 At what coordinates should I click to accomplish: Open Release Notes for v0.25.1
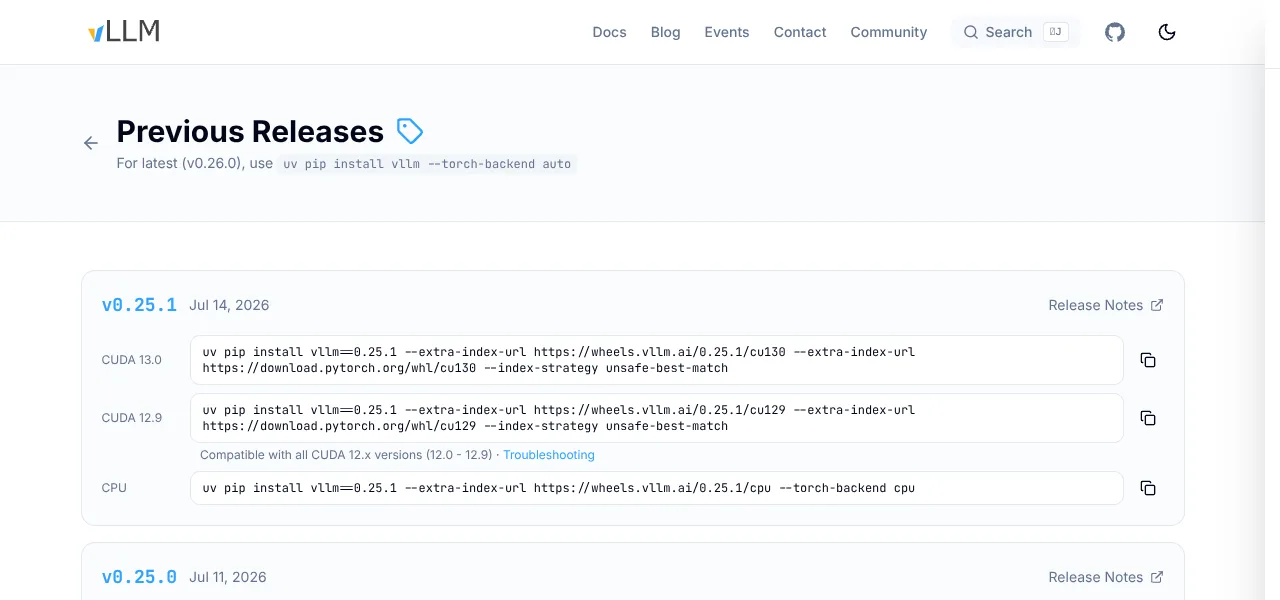click(1106, 305)
